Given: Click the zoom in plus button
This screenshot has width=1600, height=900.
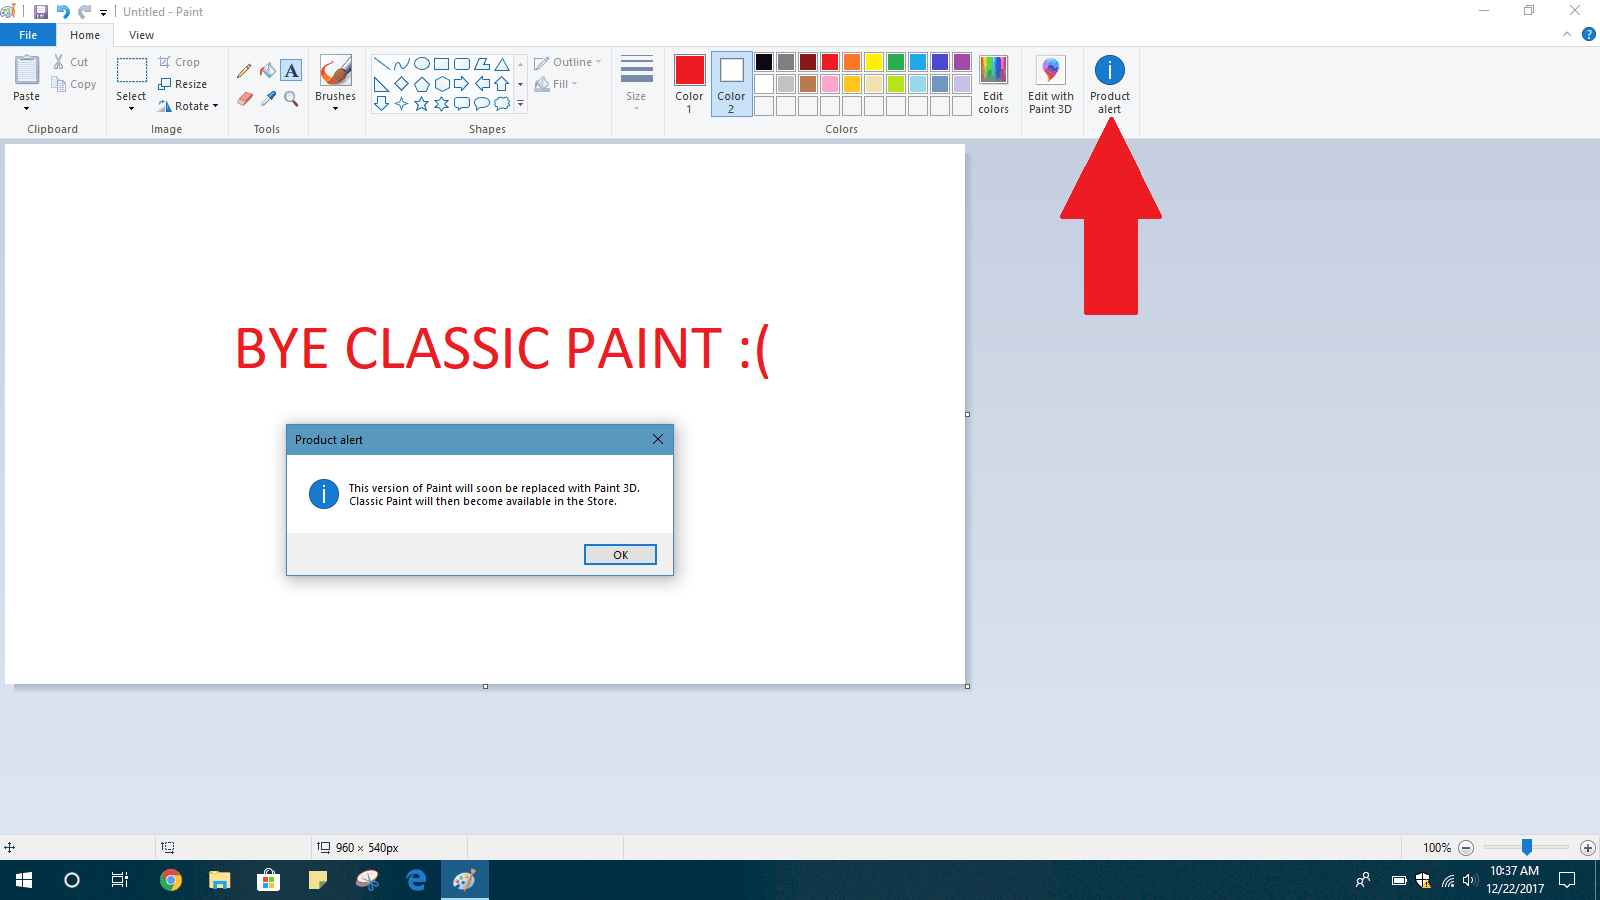Looking at the screenshot, I should tap(1587, 848).
